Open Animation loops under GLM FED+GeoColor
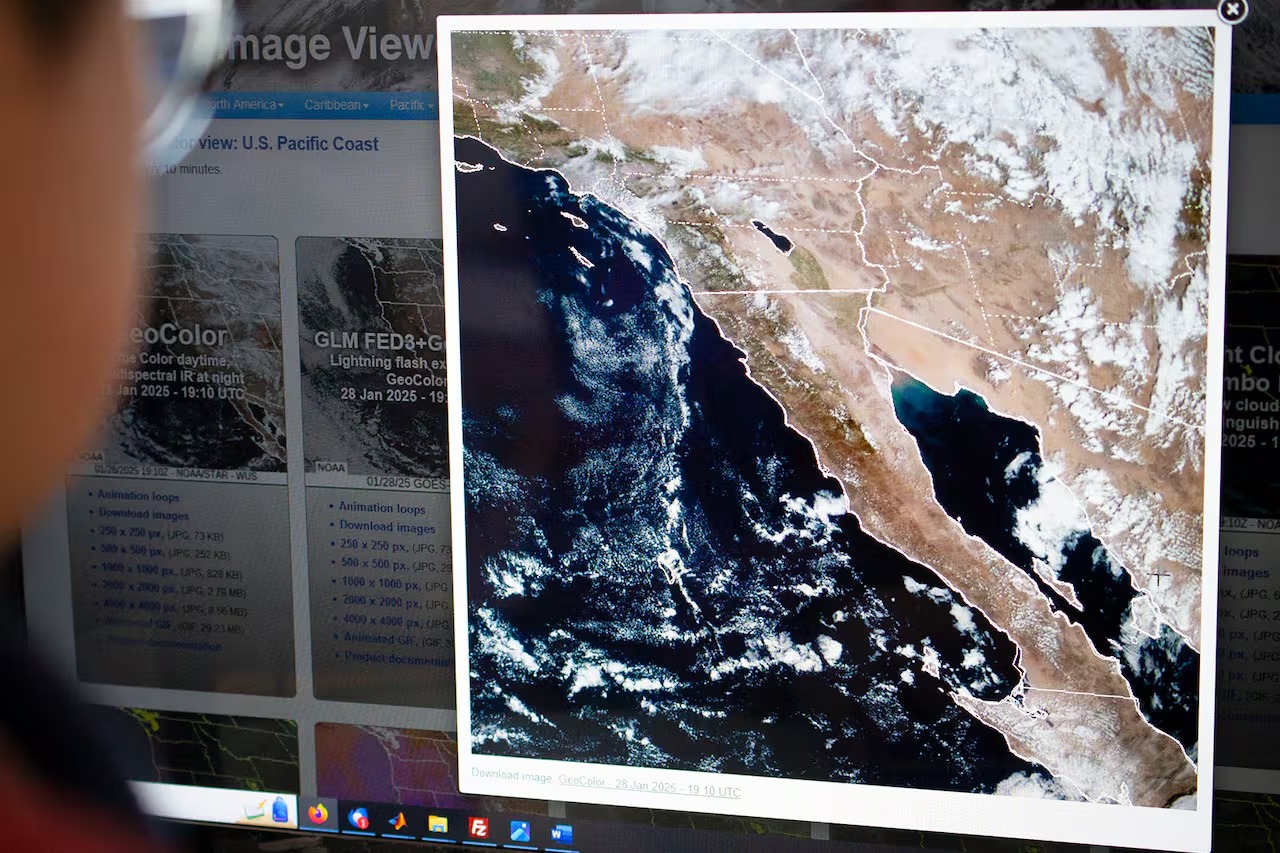 382,508
